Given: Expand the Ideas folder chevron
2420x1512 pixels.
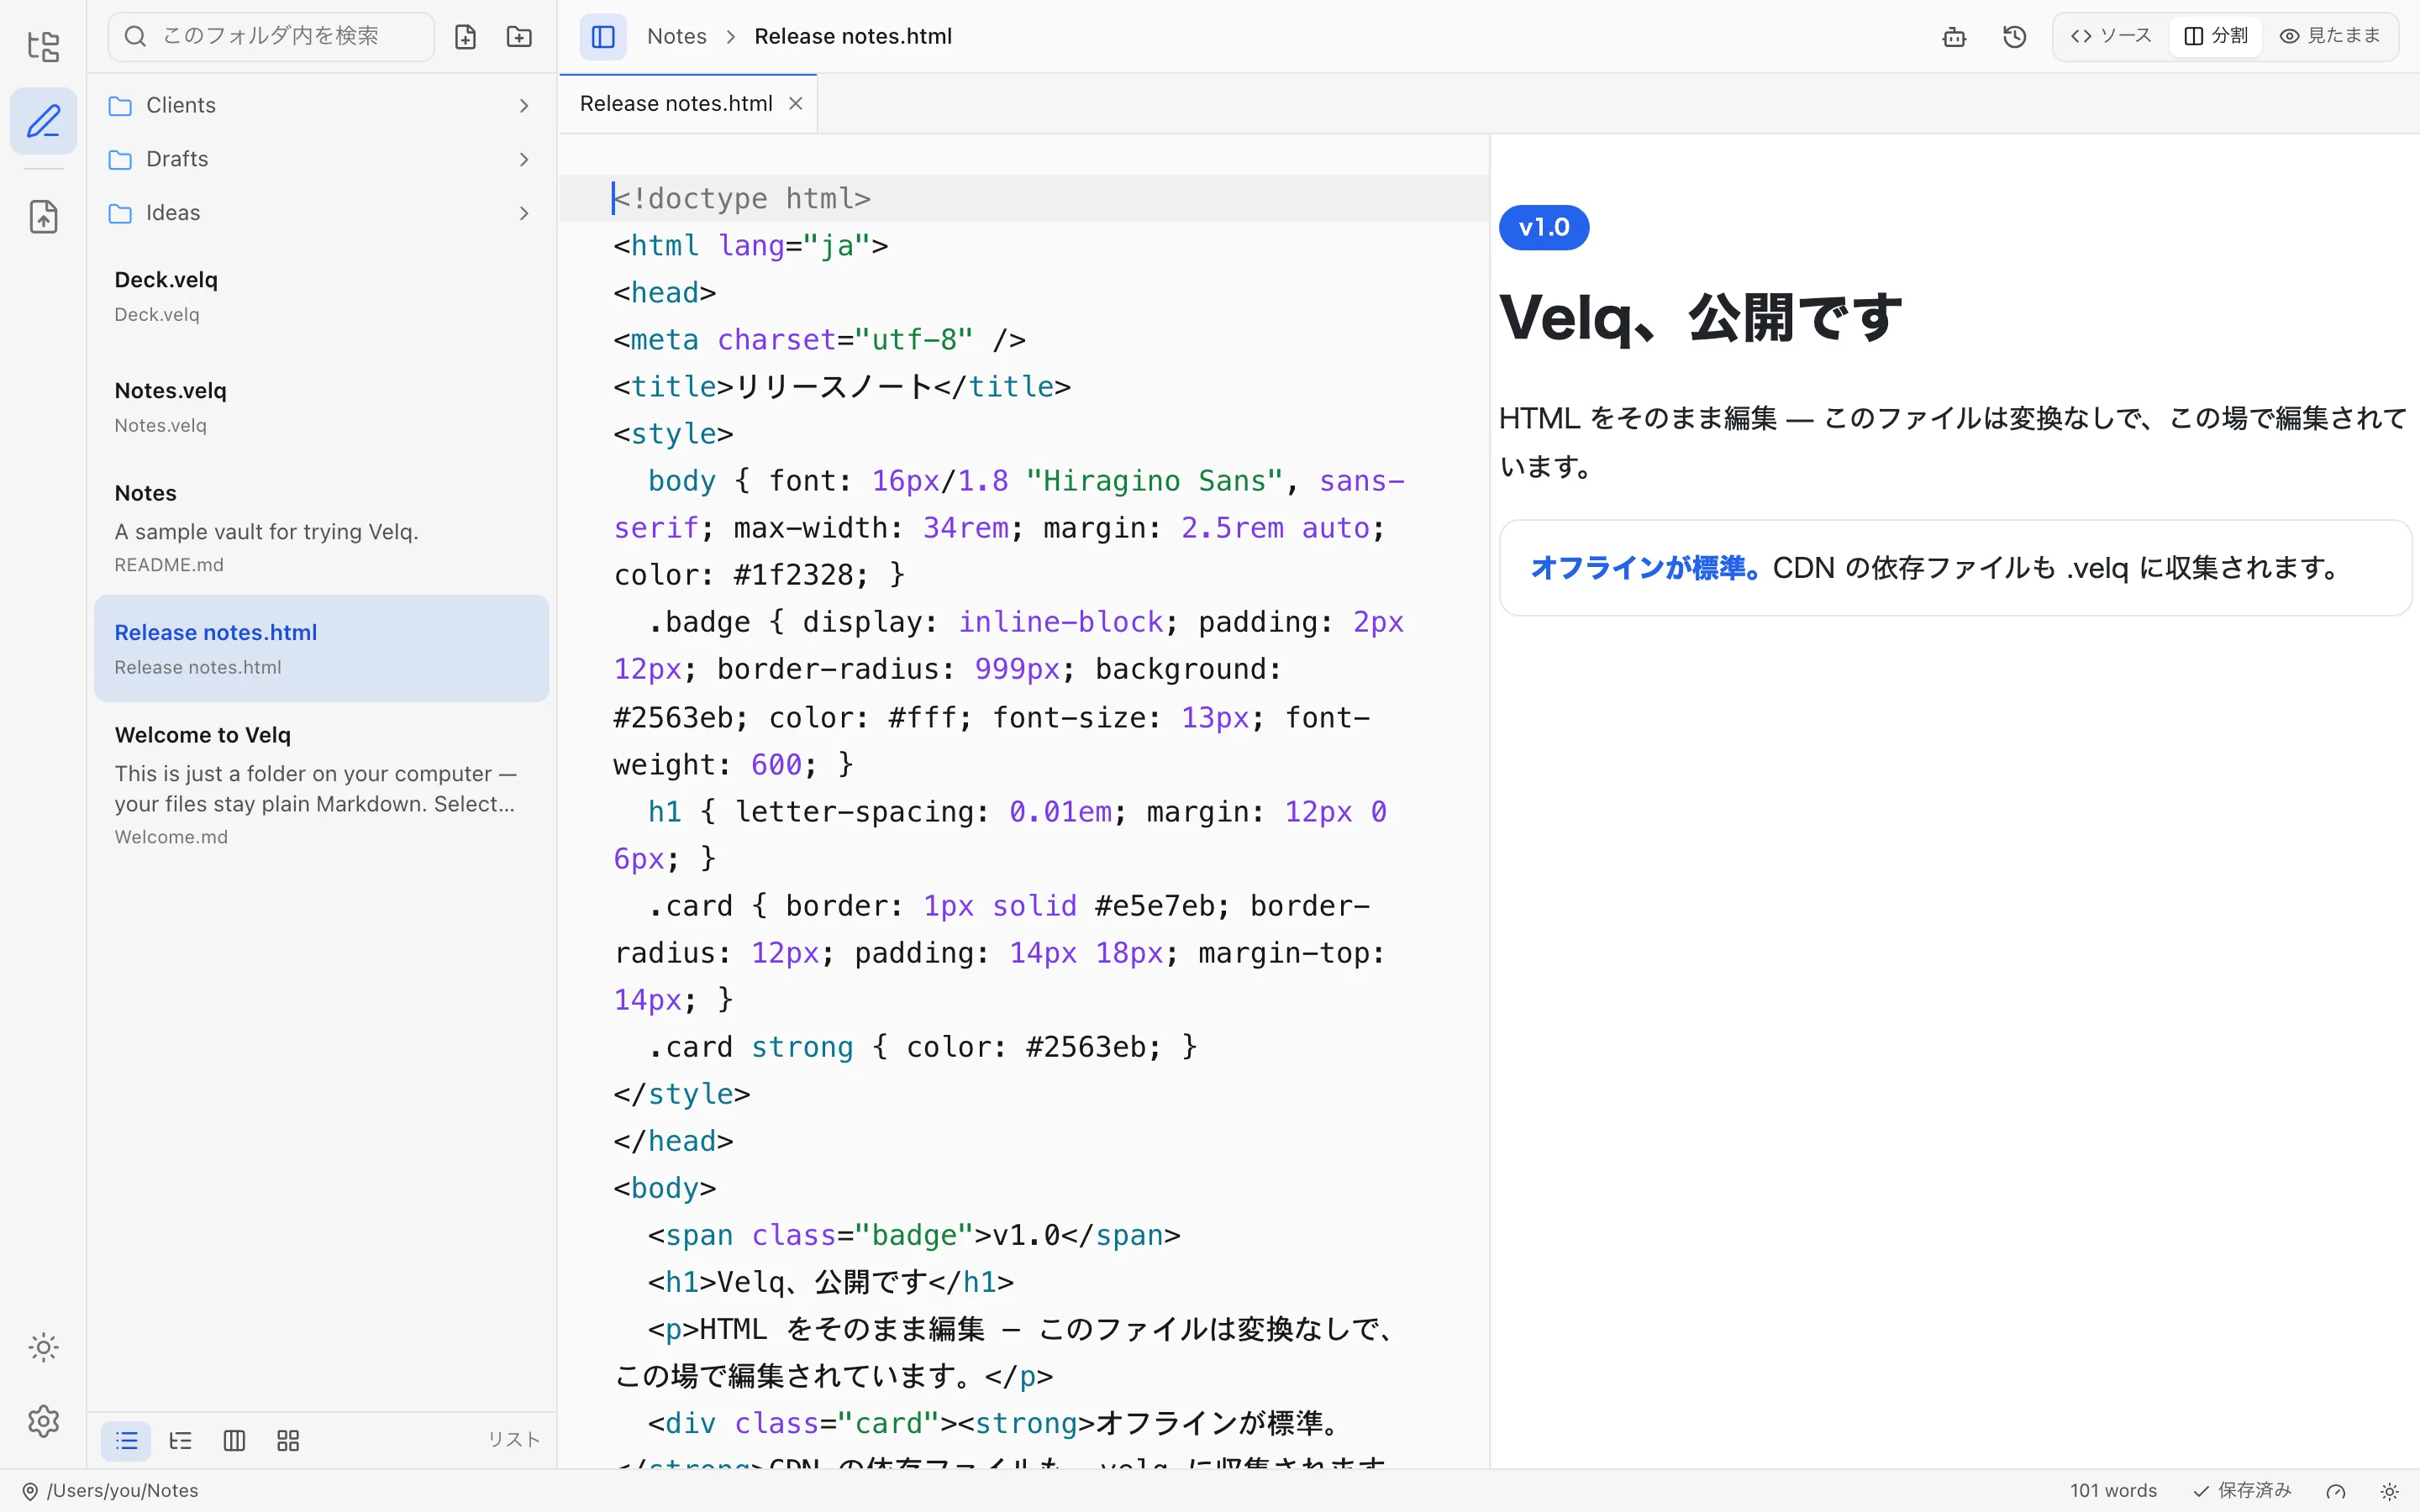Looking at the screenshot, I should coord(524,213).
